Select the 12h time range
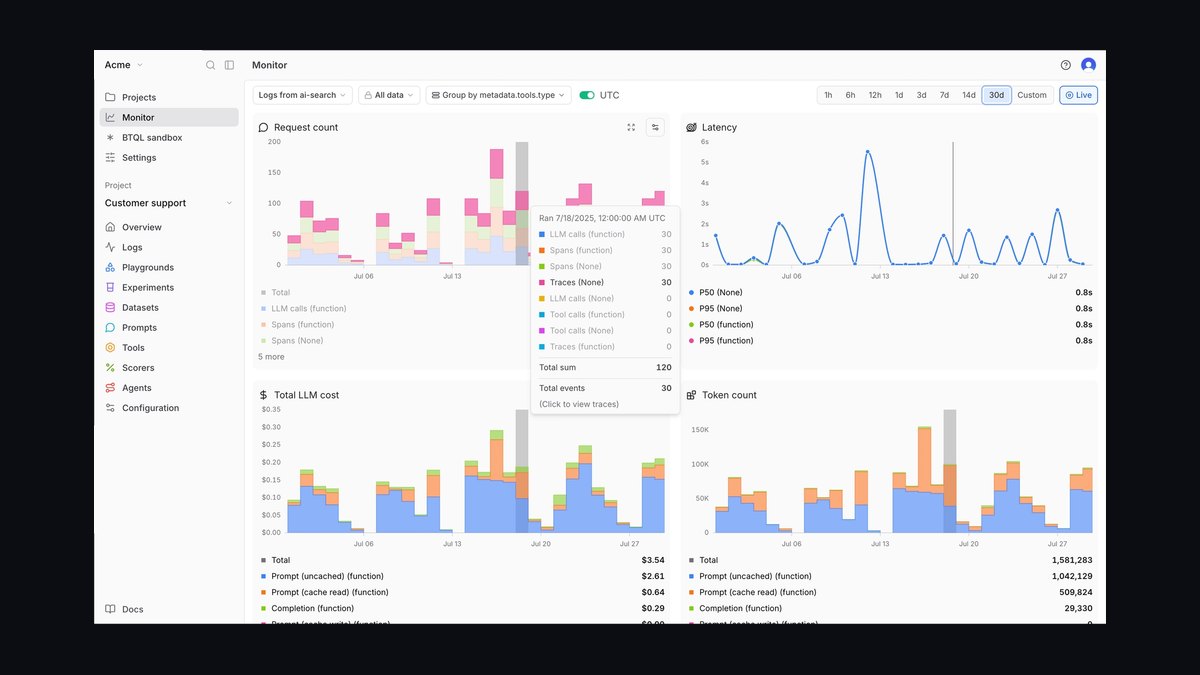The image size is (1200, 675). [x=875, y=95]
